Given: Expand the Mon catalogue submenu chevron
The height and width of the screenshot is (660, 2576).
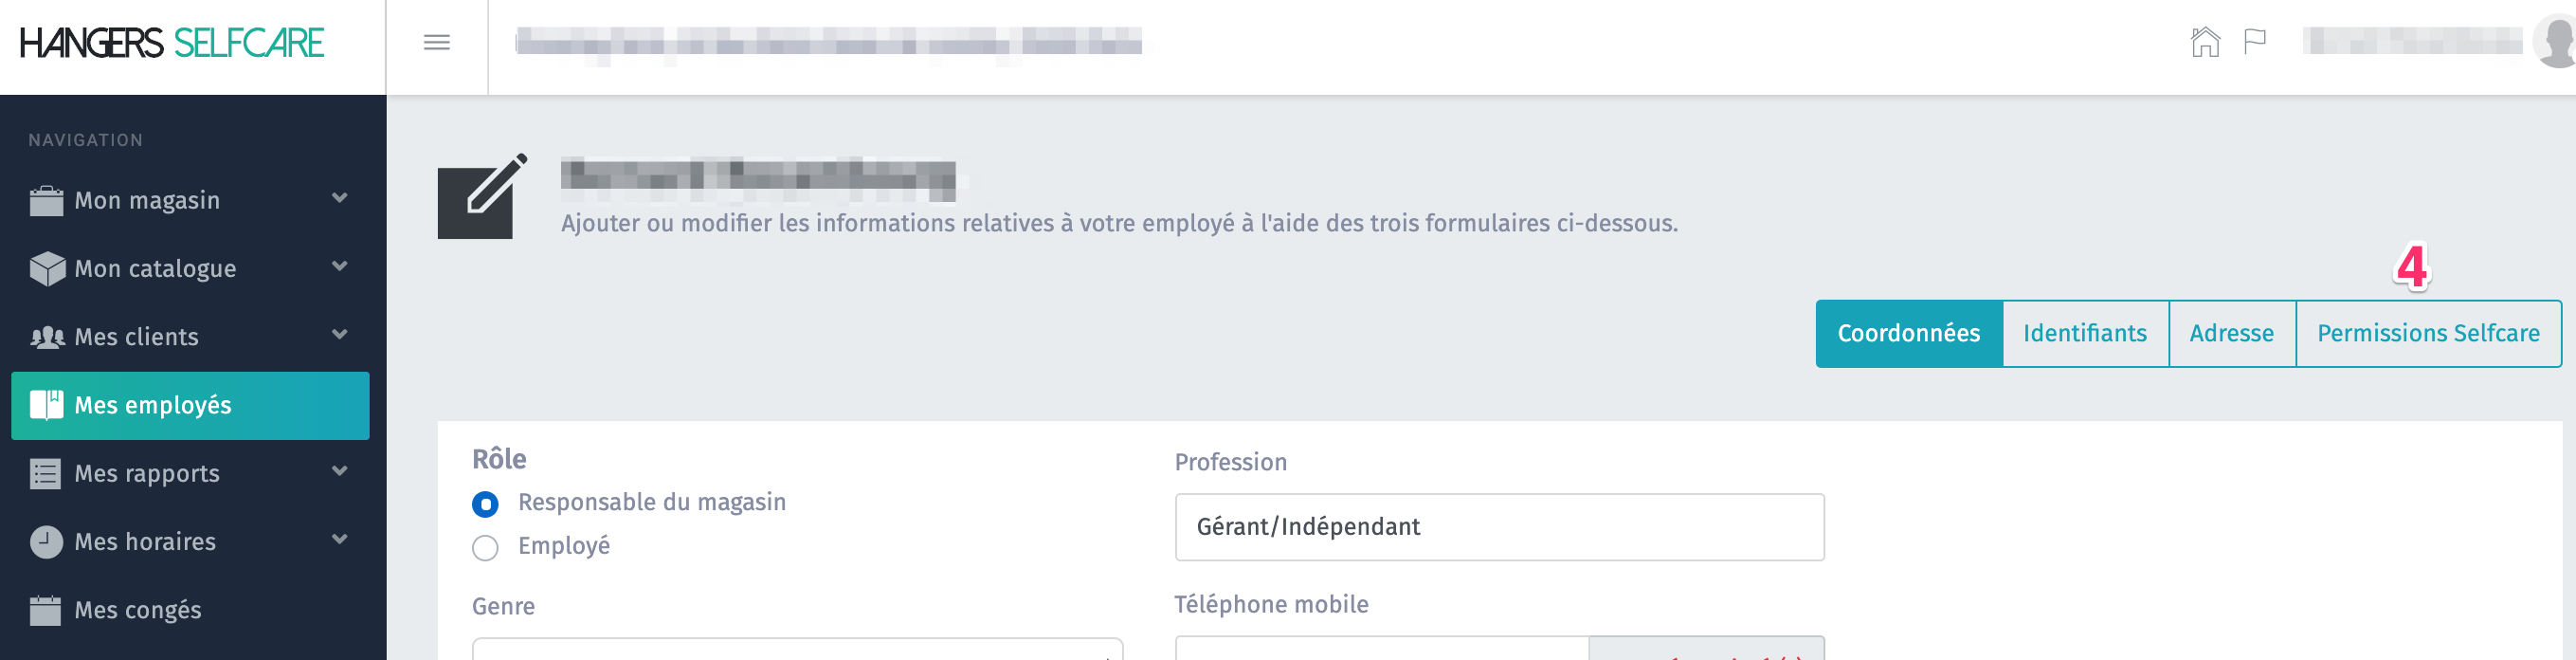Looking at the screenshot, I should (x=340, y=266).
